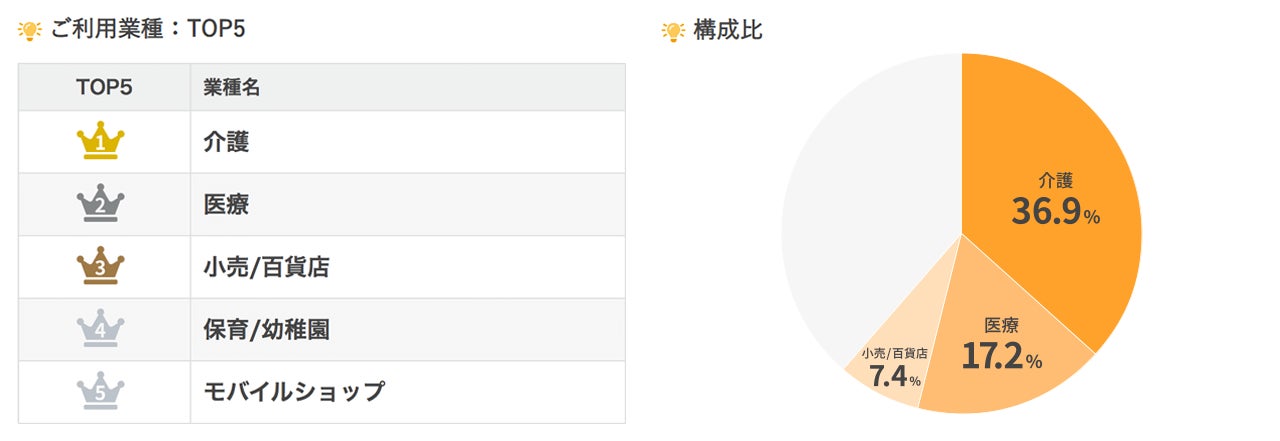Click the gray rank 2 crown icon
1280x441 pixels.
[x=99, y=205]
